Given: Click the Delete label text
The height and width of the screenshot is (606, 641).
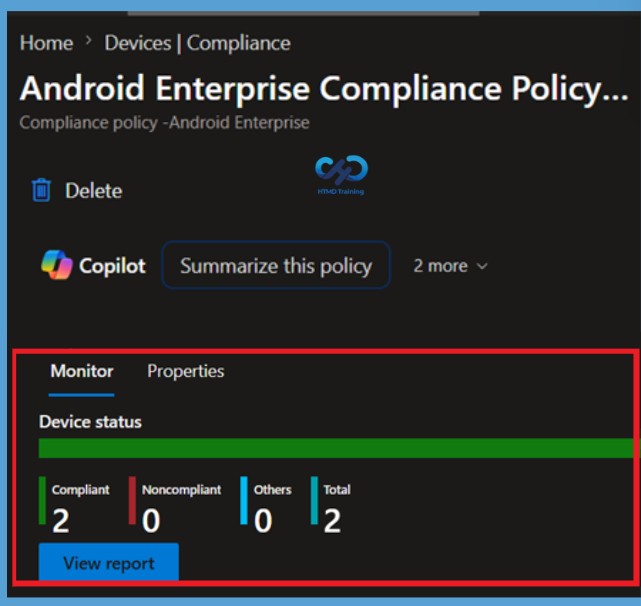Looking at the screenshot, I should pyautogui.click(x=94, y=191).
